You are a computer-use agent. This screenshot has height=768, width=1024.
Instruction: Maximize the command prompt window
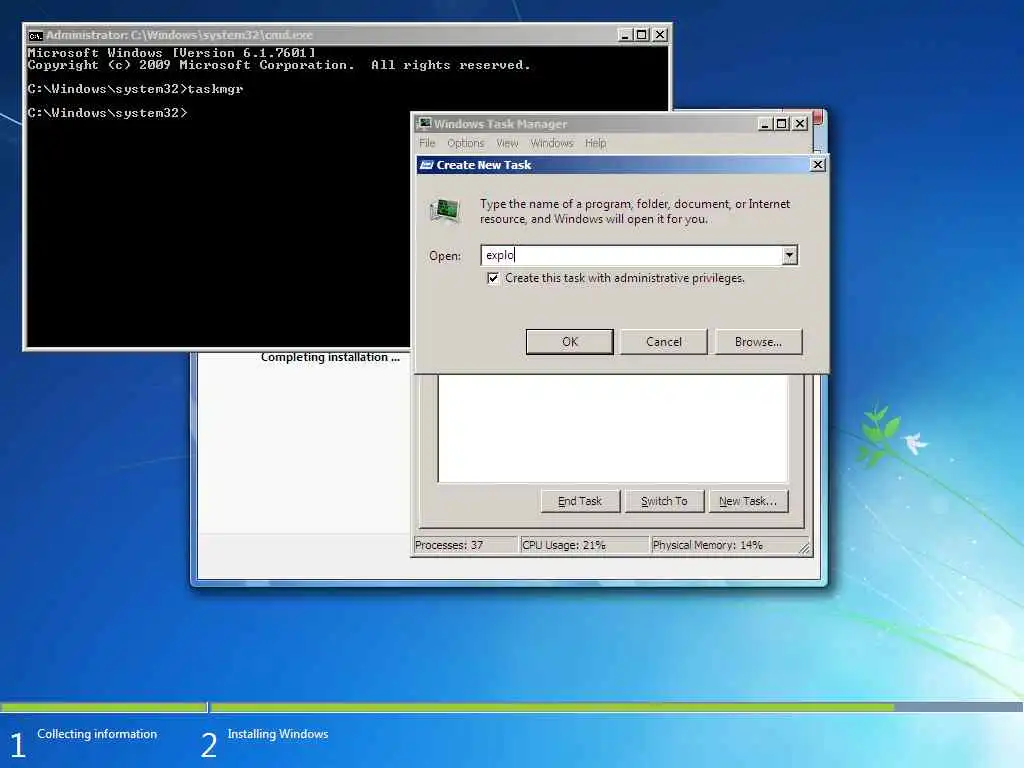point(642,35)
